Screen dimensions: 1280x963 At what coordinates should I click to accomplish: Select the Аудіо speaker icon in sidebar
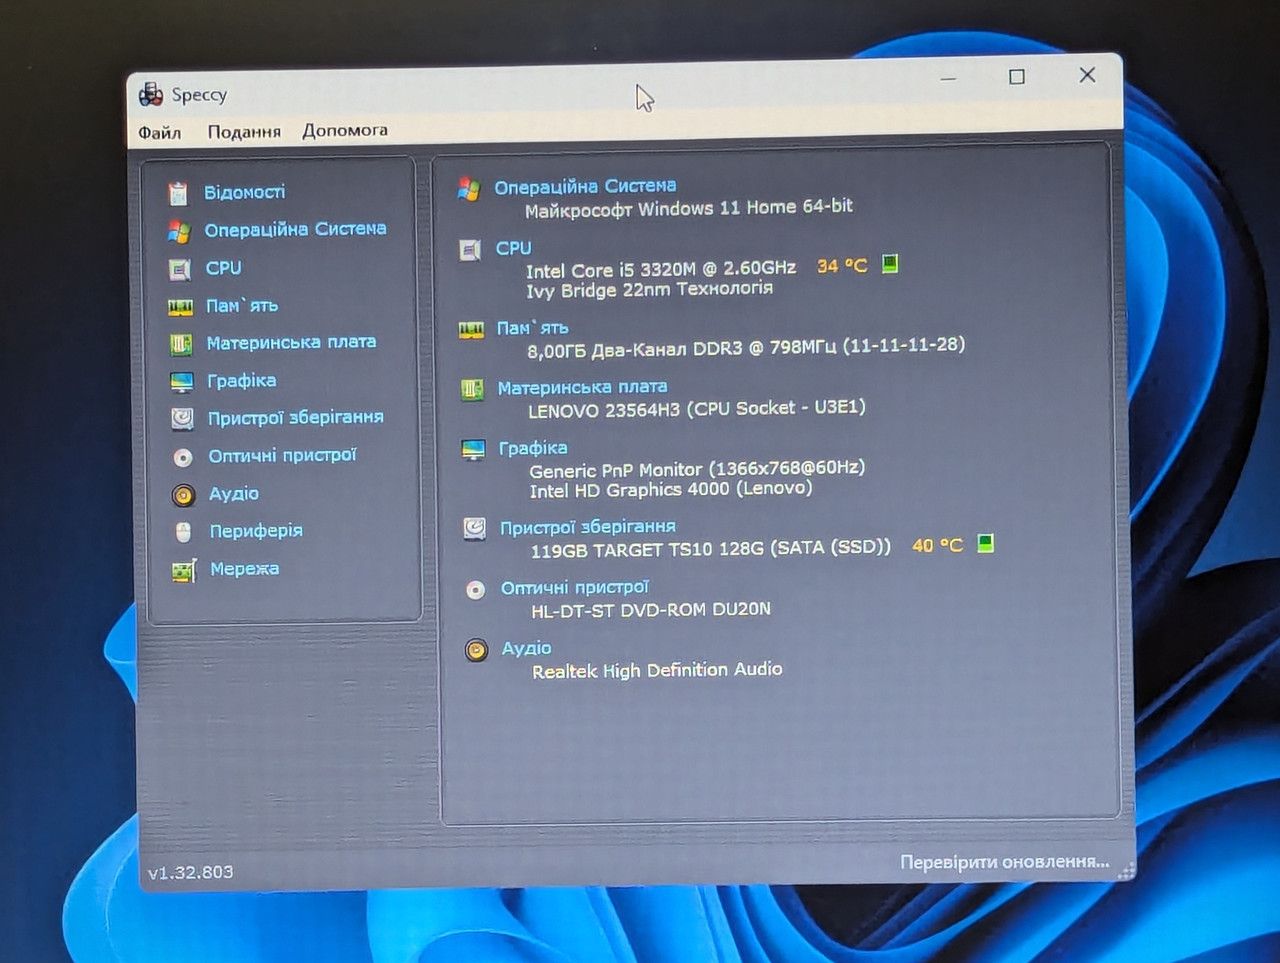tap(183, 495)
